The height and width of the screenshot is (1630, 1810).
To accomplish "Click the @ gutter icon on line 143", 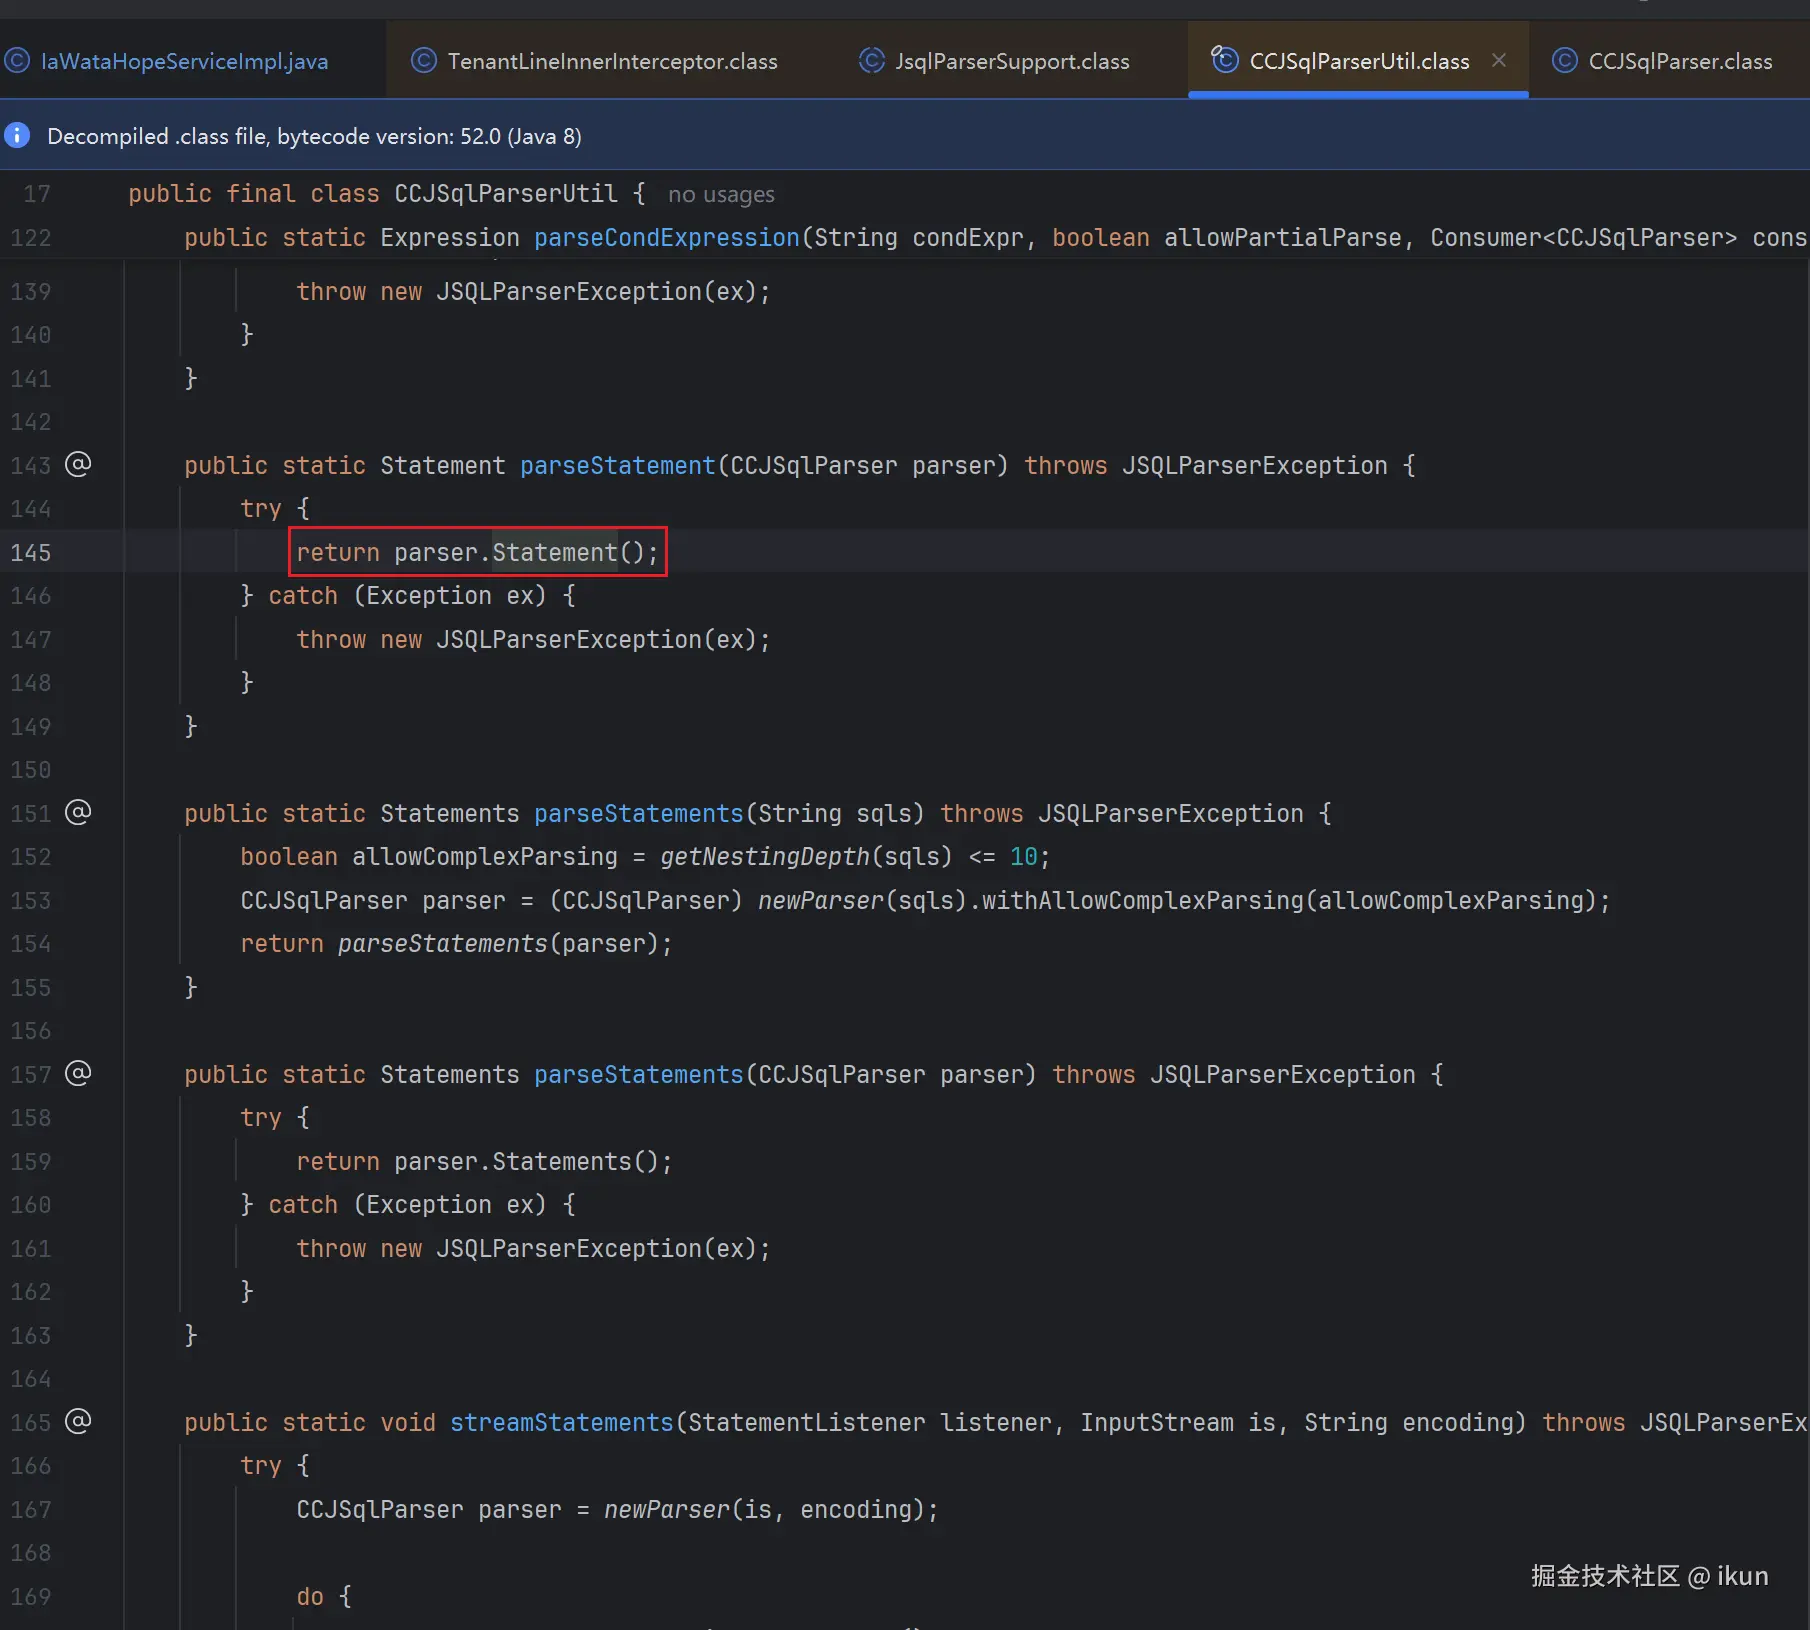I will pos(78,464).
